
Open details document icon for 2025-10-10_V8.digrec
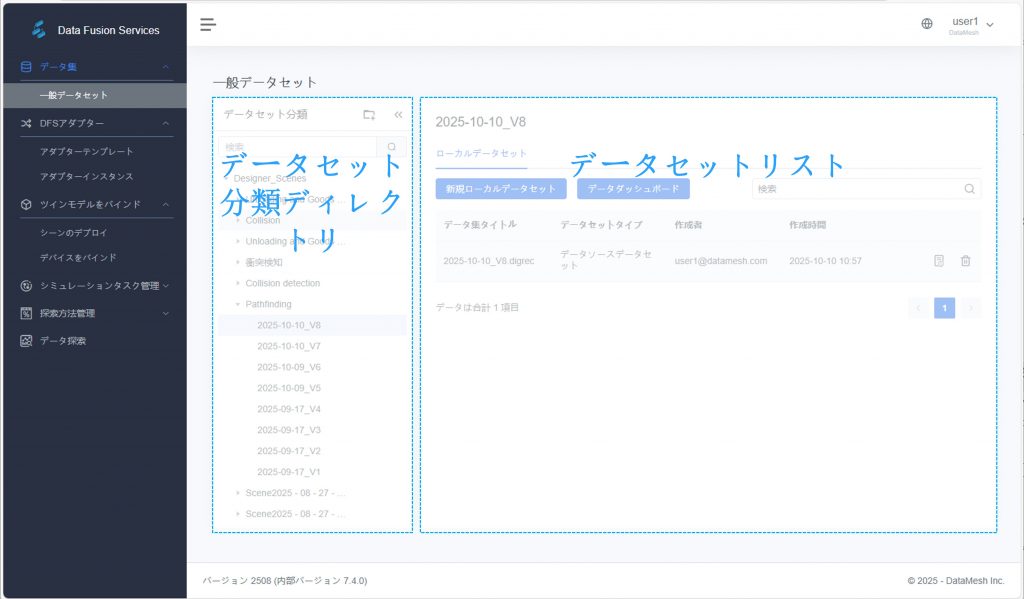coord(939,261)
